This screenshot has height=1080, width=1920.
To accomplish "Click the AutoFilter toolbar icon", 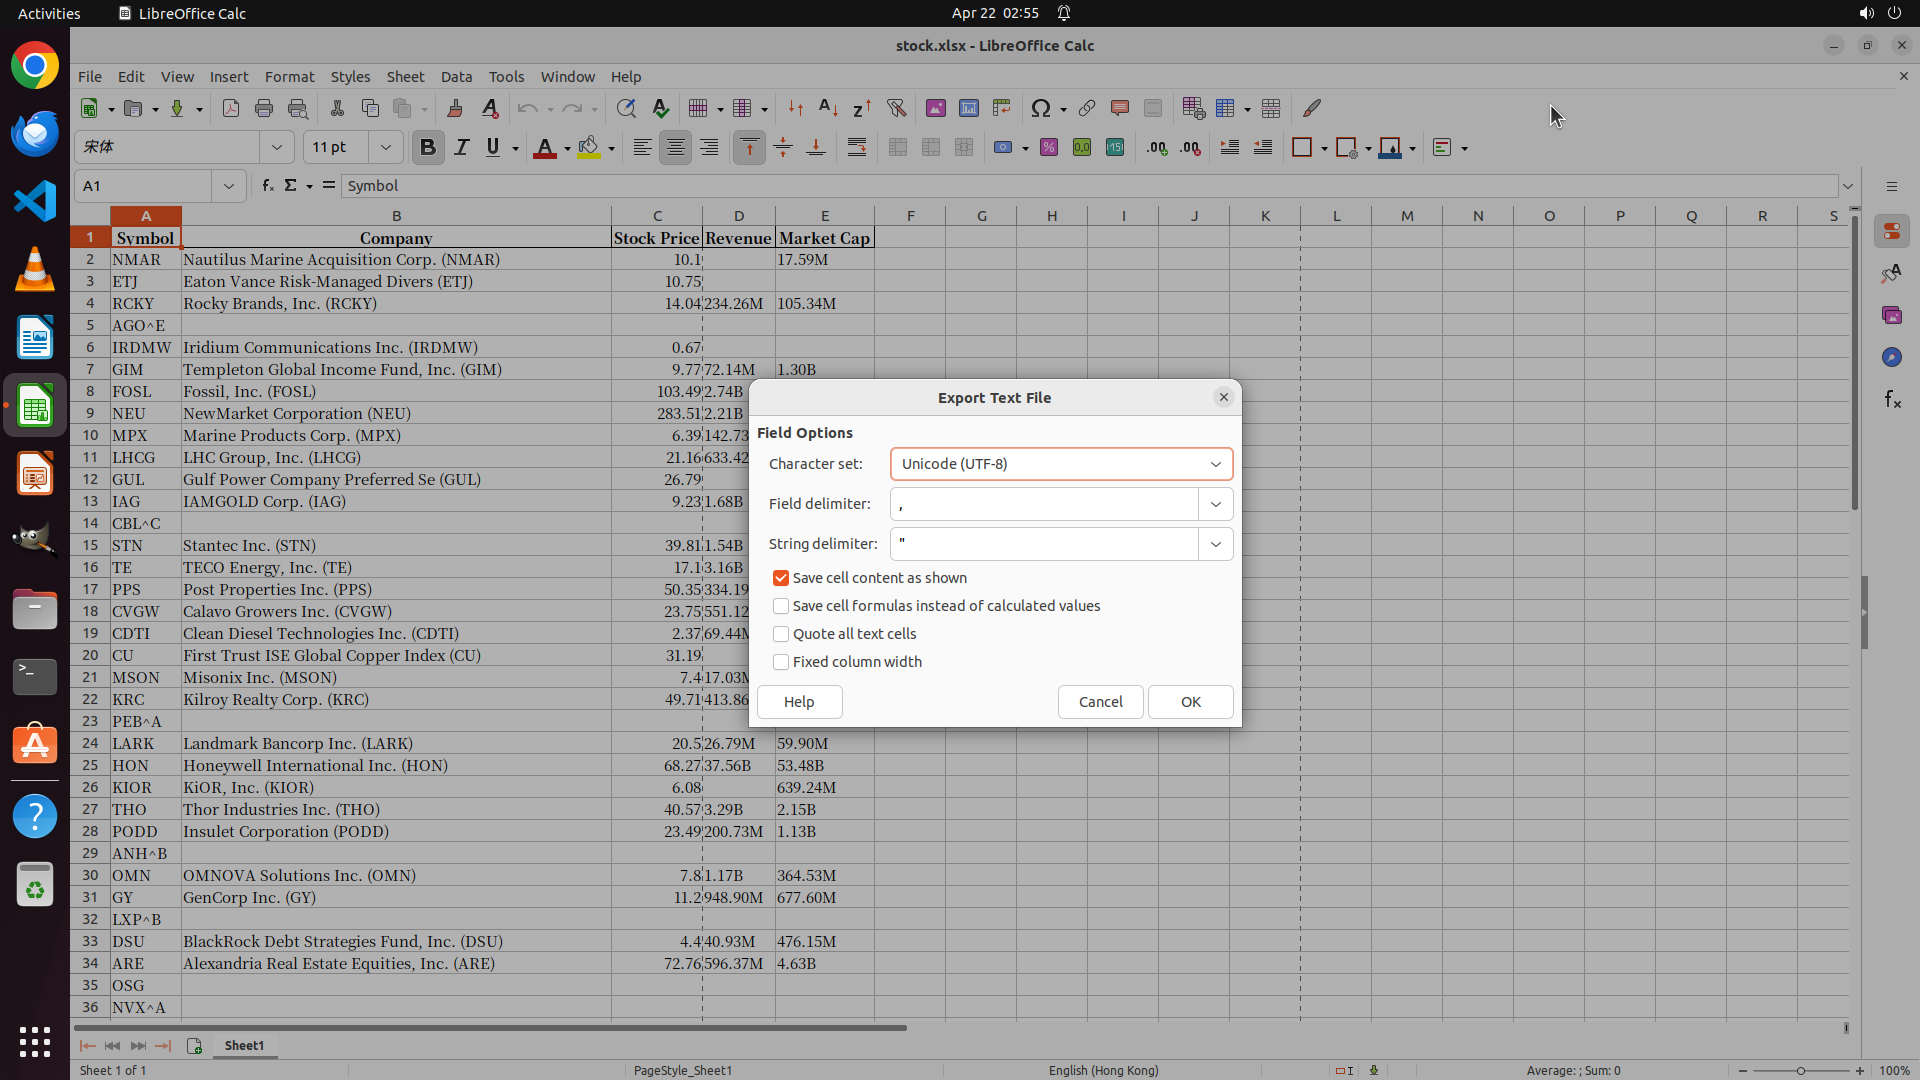I will [896, 108].
